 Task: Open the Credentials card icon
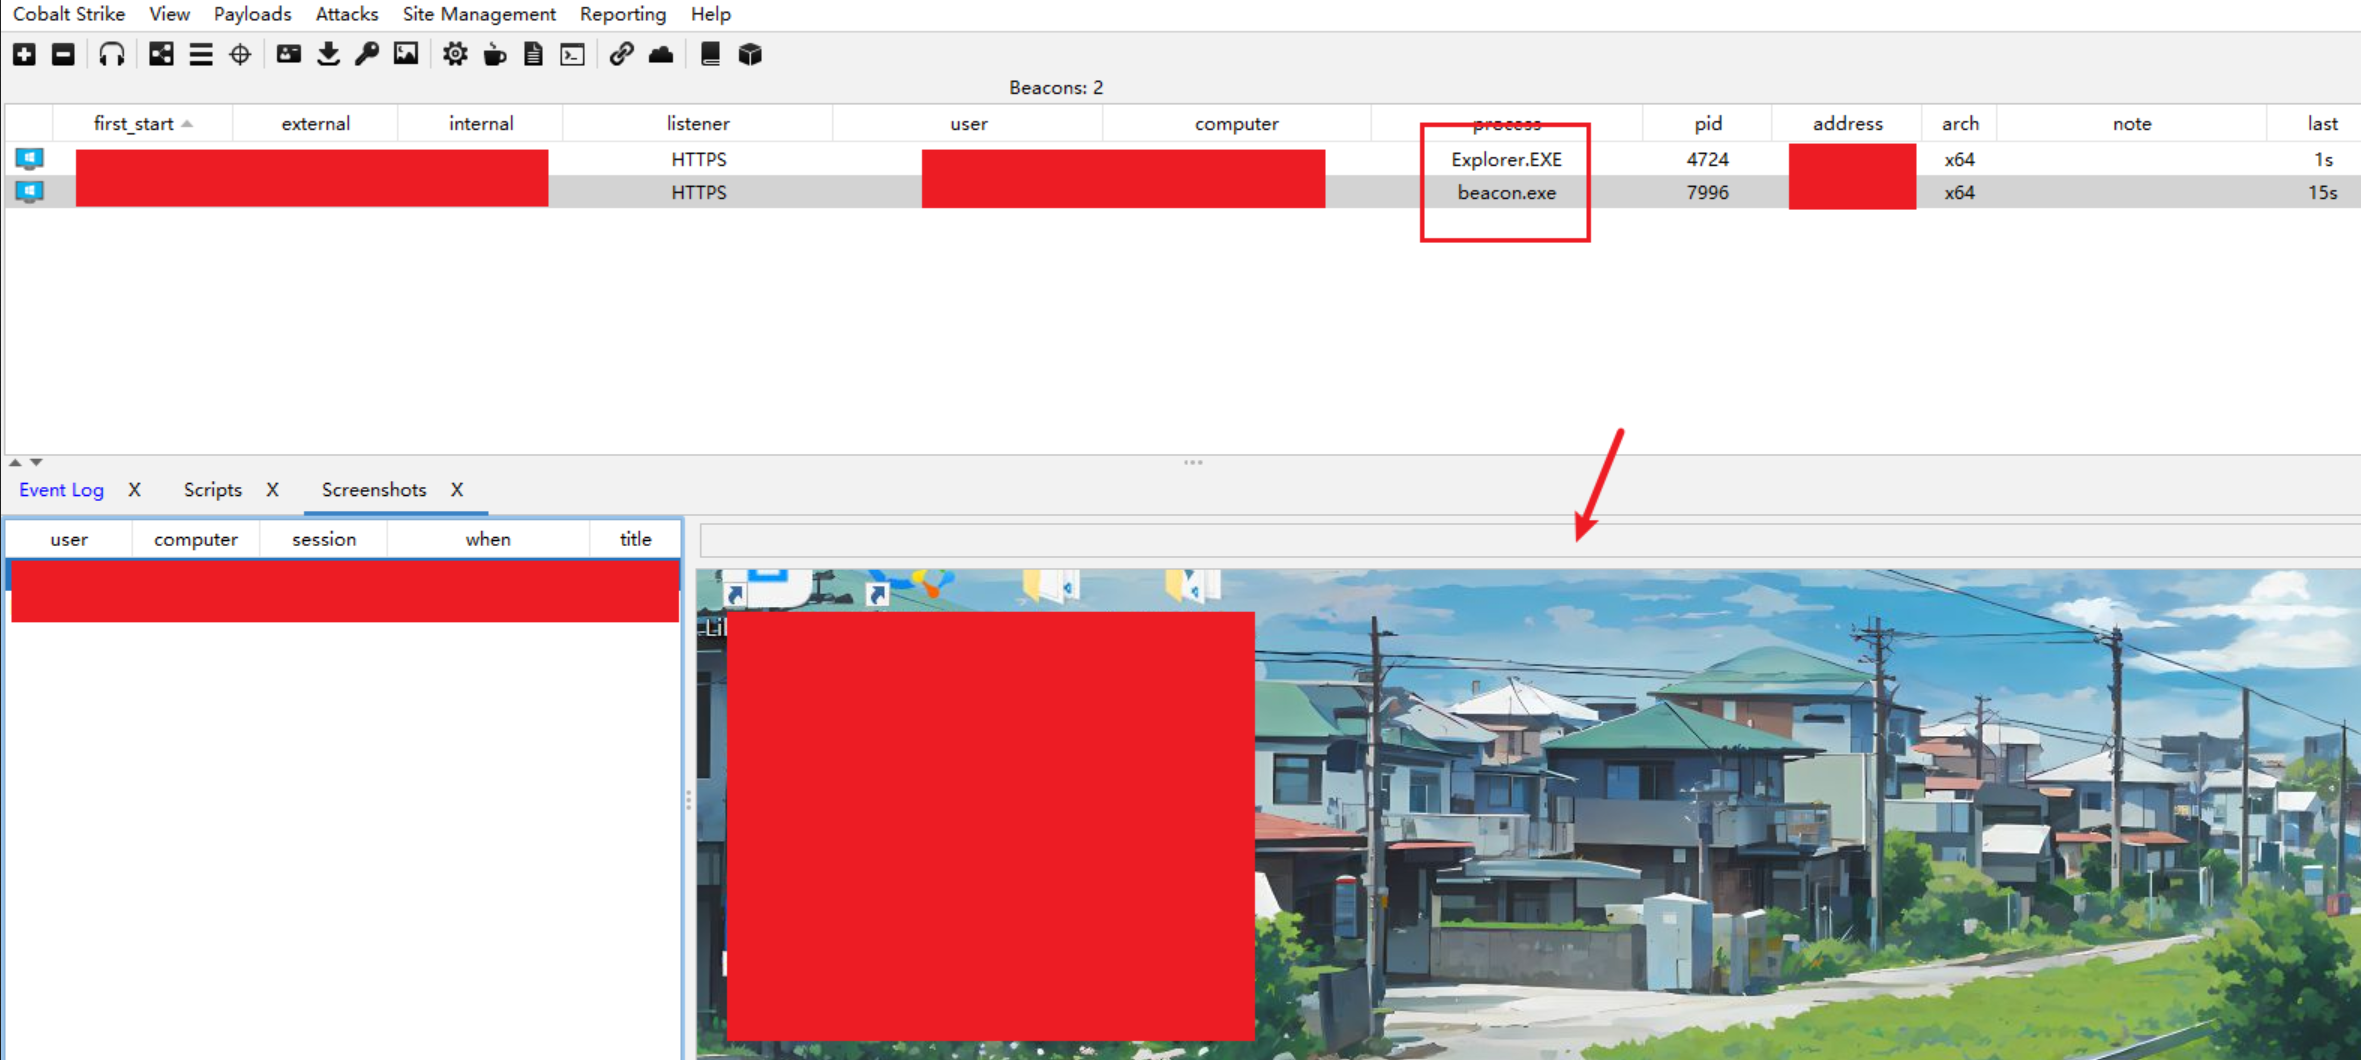289,54
